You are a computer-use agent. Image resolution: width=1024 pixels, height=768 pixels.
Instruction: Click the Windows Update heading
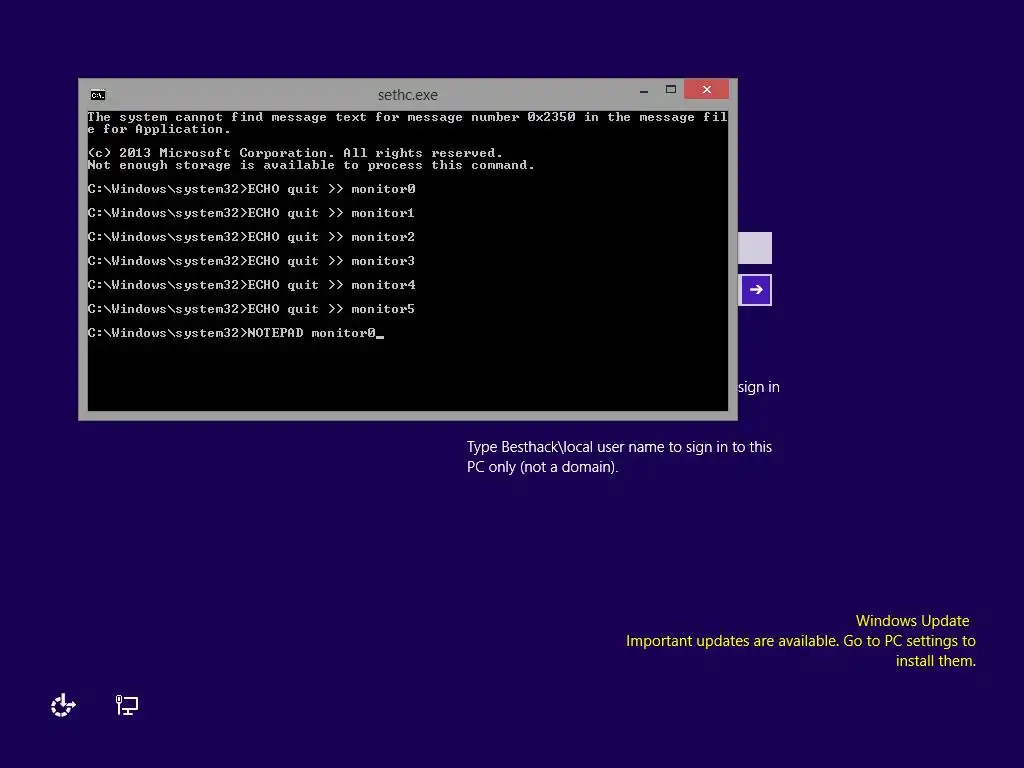pyautogui.click(x=912, y=621)
